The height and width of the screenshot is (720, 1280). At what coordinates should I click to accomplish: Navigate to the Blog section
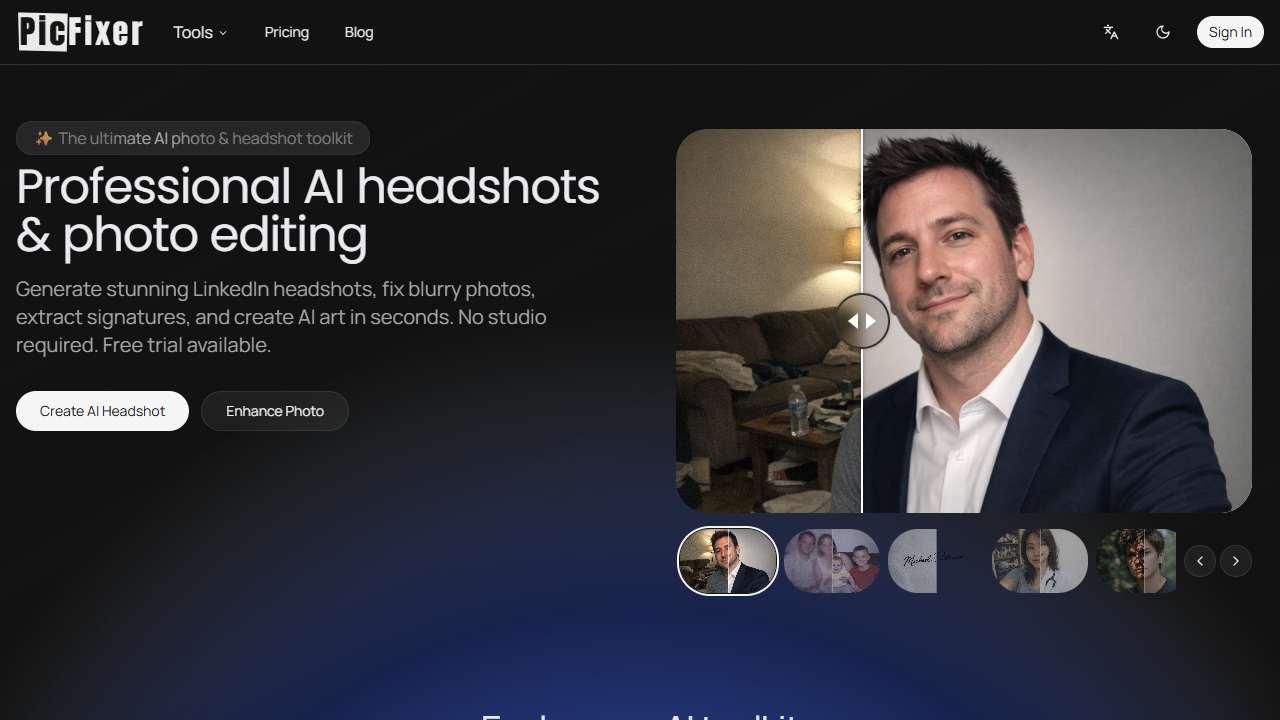358,32
